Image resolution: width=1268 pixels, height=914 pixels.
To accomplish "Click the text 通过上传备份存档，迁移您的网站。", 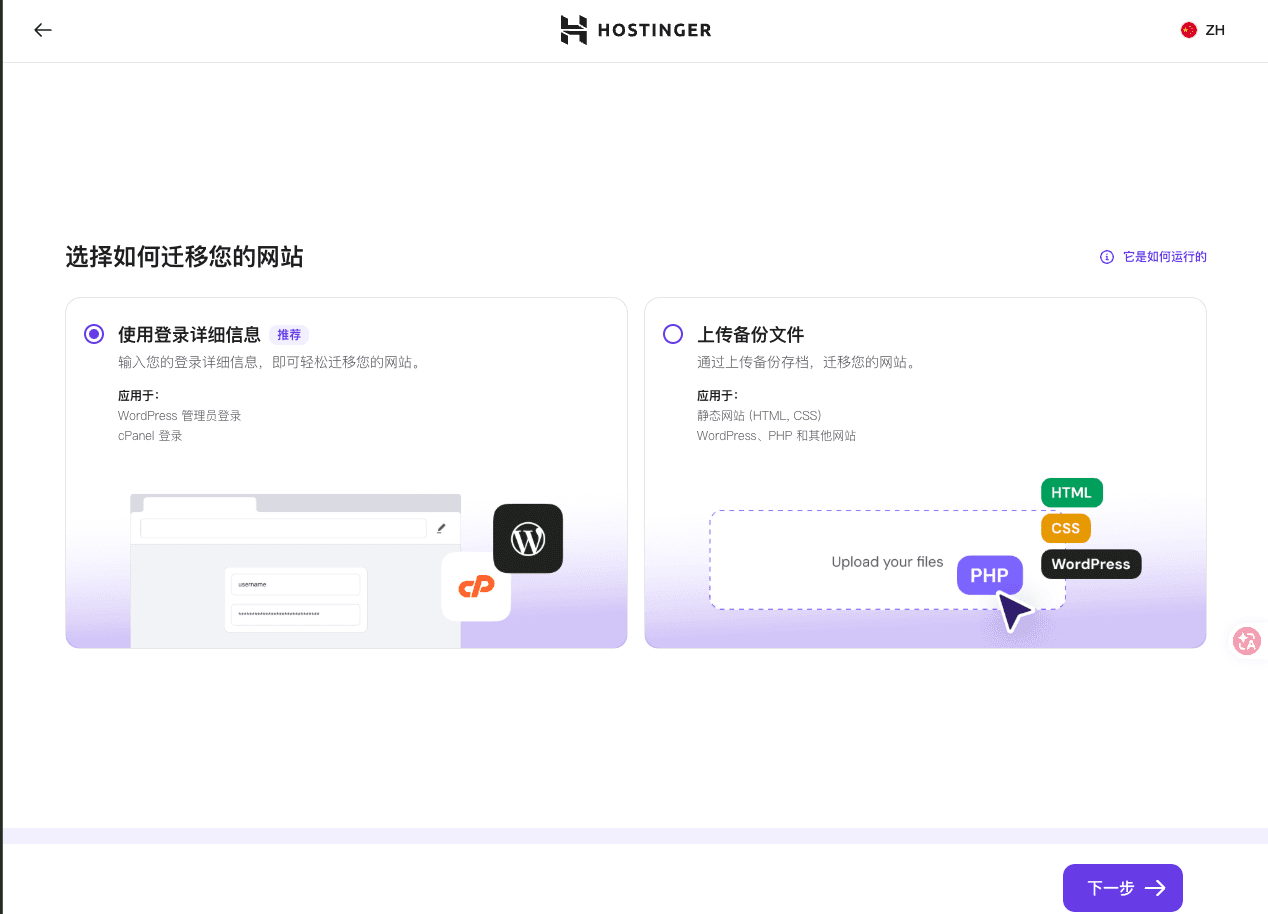I will [x=806, y=362].
